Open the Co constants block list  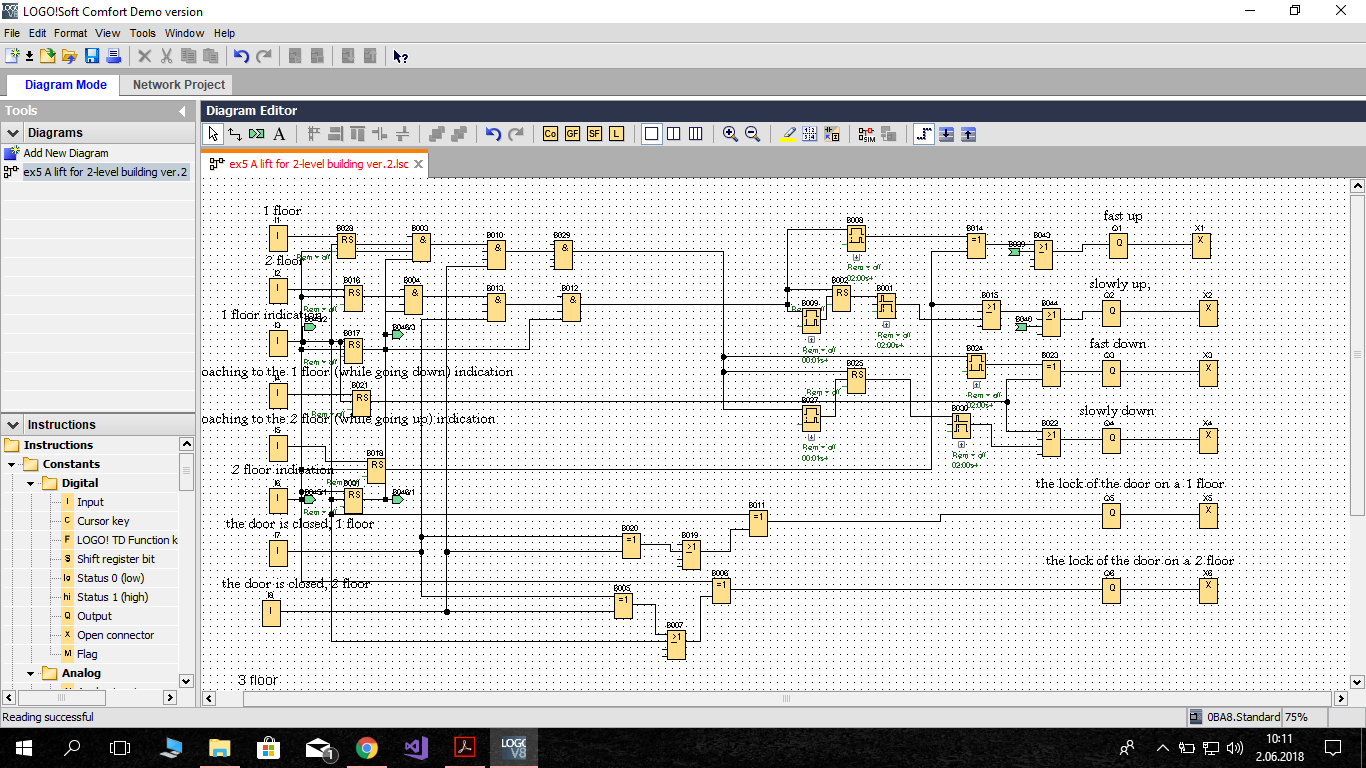tap(550, 133)
